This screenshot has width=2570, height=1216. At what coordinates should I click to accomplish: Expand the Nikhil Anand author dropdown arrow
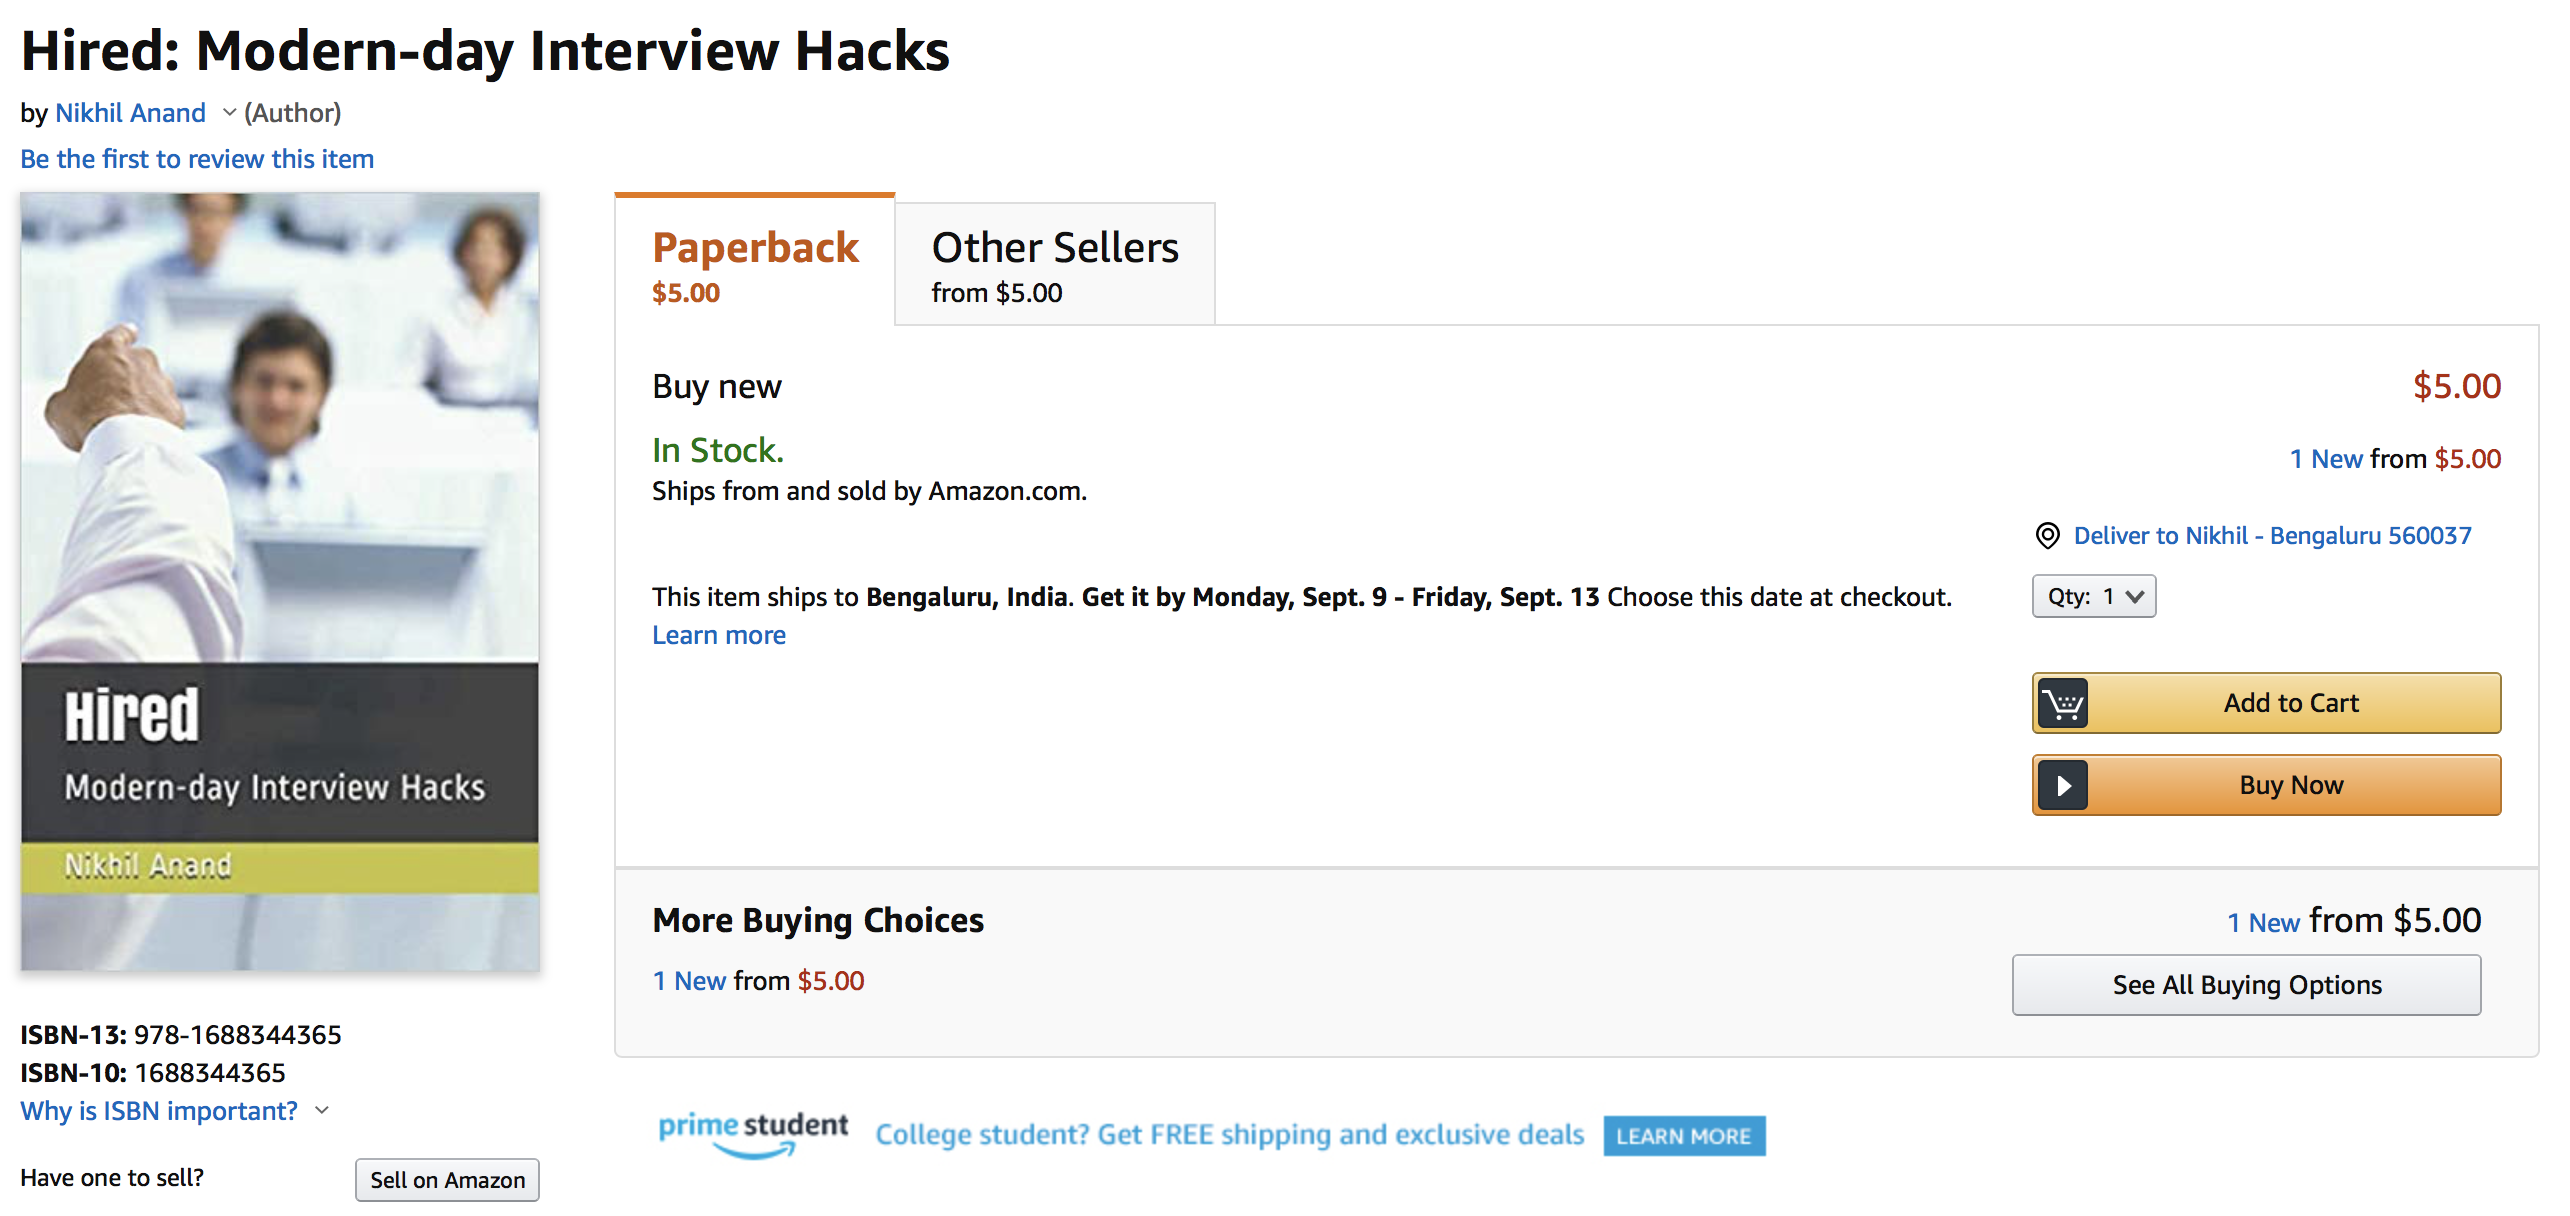(x=229, y=113)
